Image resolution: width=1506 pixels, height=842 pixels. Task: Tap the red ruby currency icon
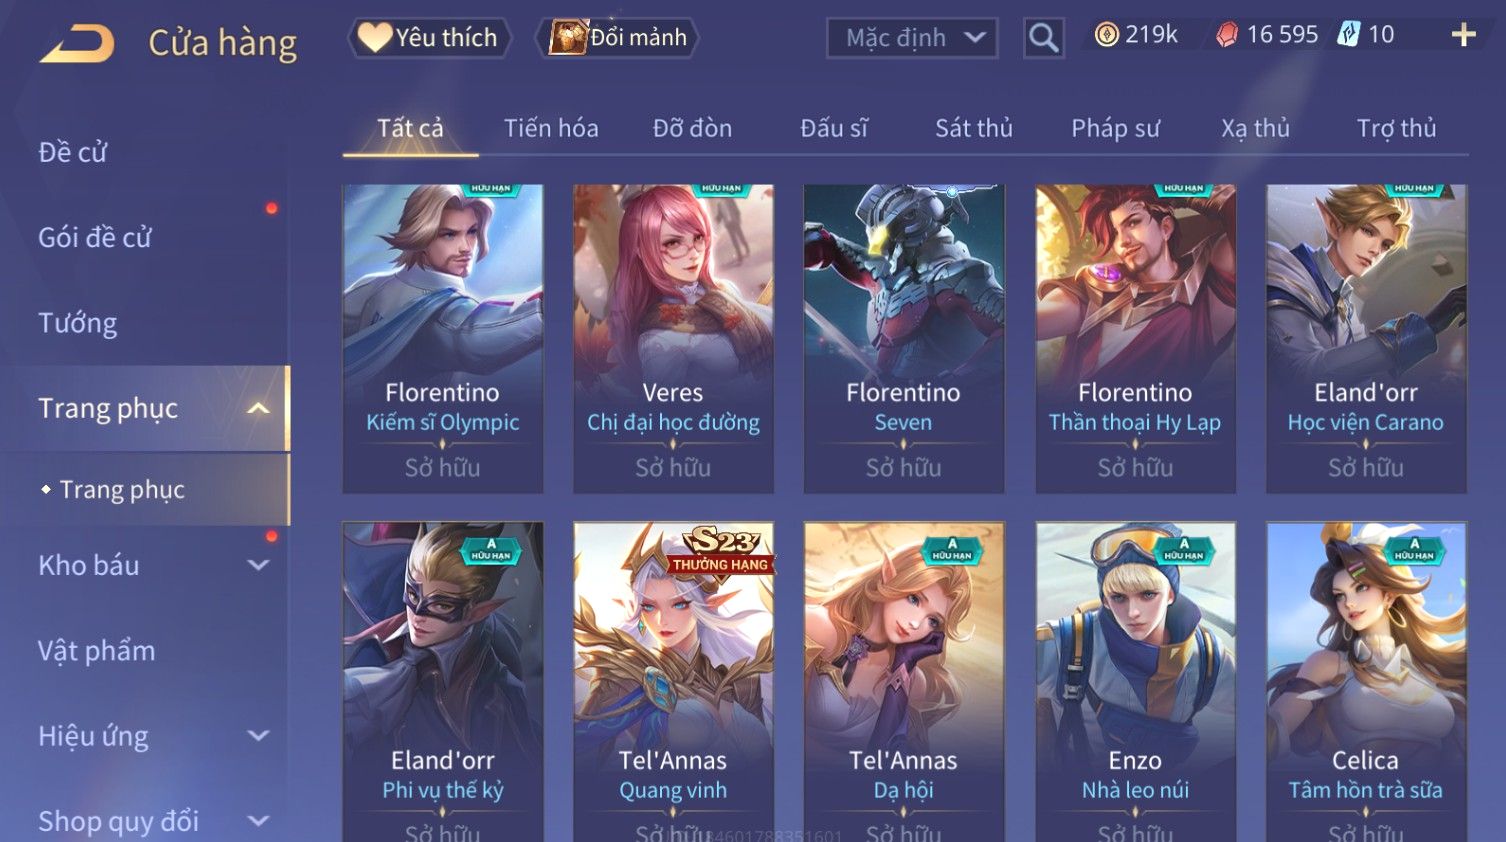[x=1227, y=35]
